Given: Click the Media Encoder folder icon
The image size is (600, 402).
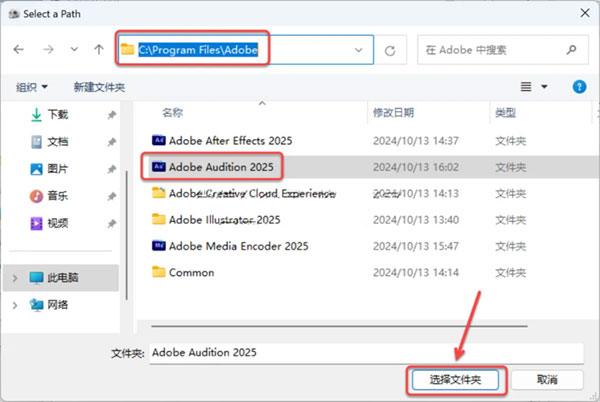Looking at the screenshot, I should (159, 246).
